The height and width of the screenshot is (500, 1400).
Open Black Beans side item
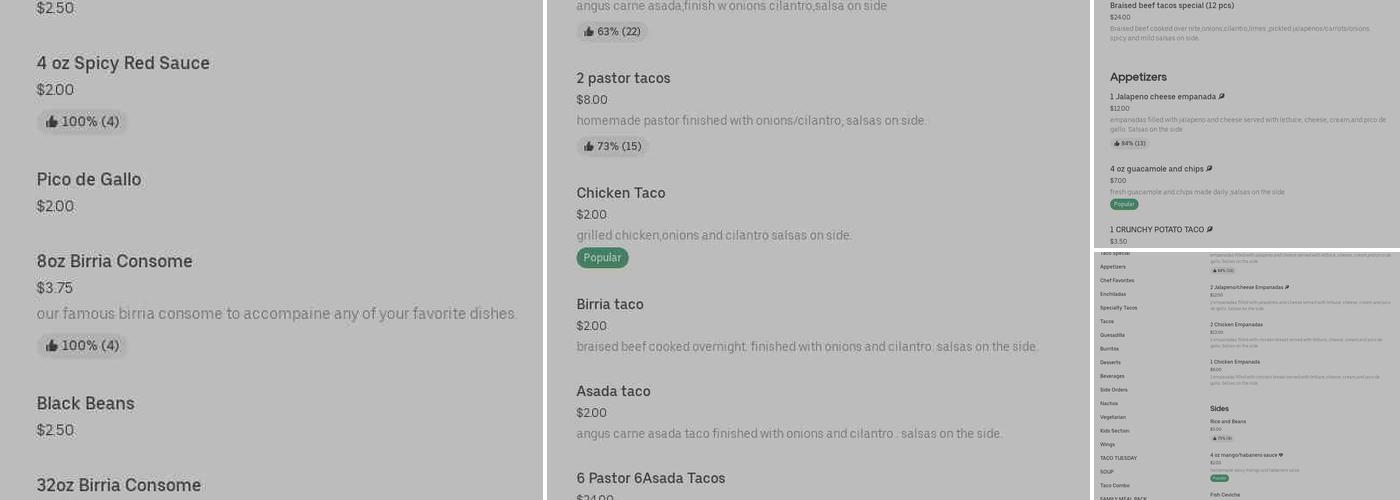[x=85, y=404]
